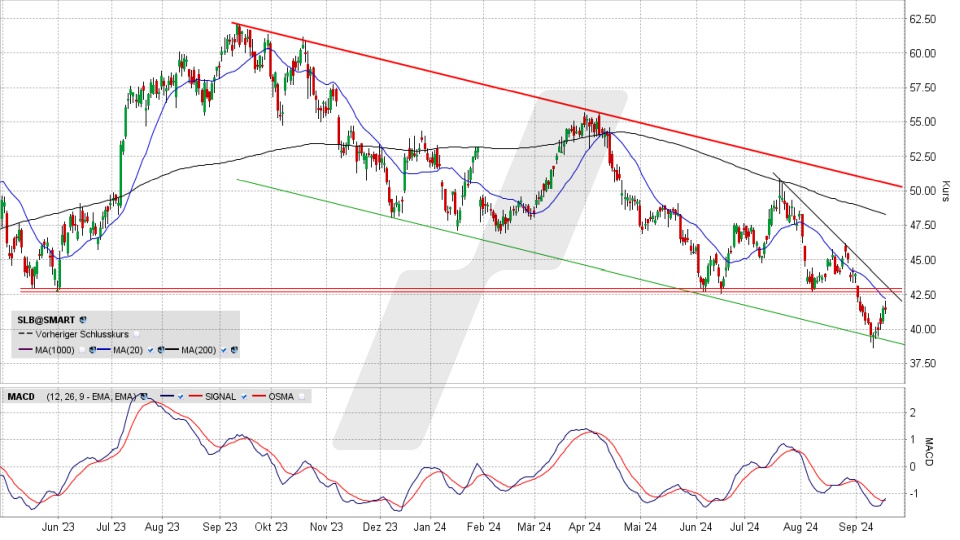The height and width of the screenshot is (540, 960).
Task: Click the SIGNAL legend label
Action: [220, 397]
